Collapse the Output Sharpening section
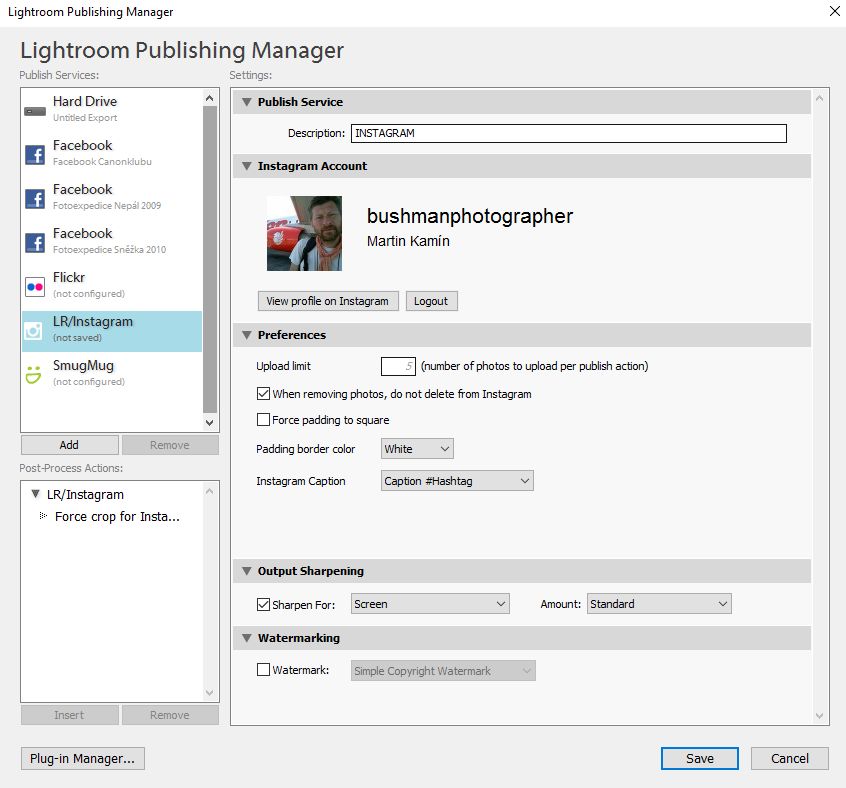 [x=247, y=571]
